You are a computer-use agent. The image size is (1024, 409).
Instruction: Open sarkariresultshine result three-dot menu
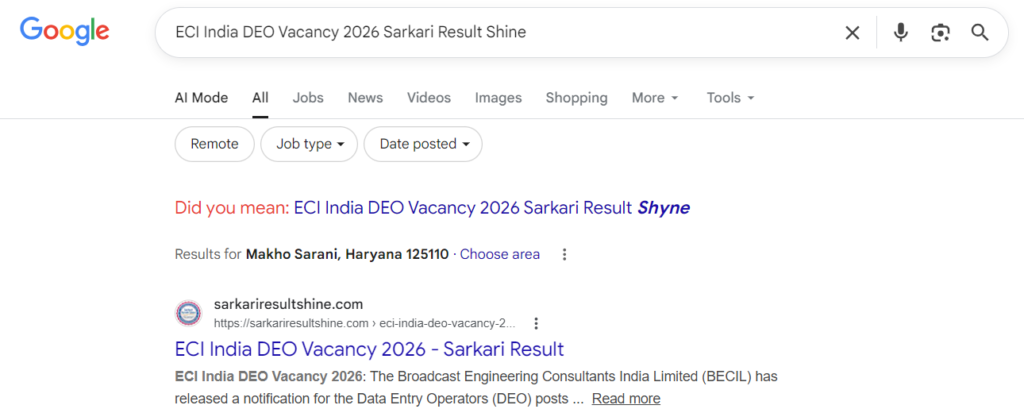click(x=536, y=323)
